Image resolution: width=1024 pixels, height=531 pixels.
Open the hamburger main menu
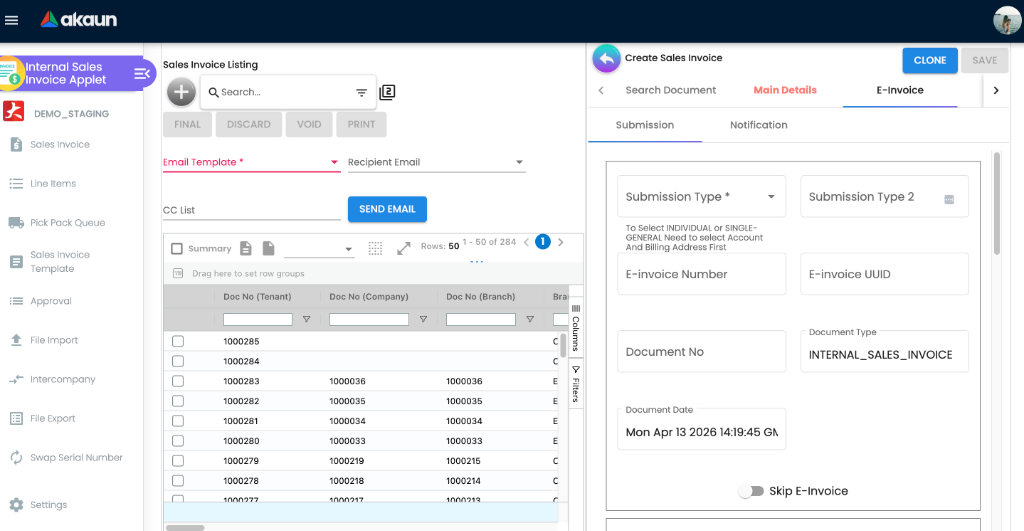pyautogui.click(x=11, y=20)
